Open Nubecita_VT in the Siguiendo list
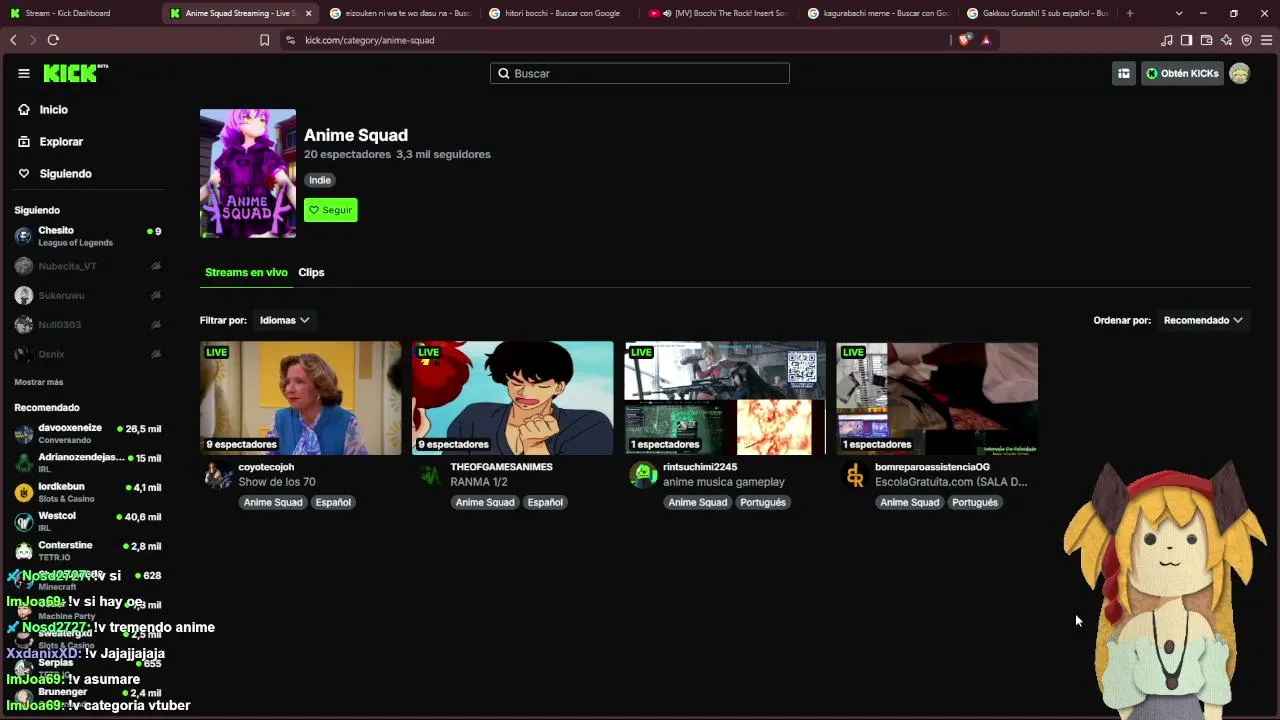Screen dimensions: 1280x720 tap(88, 266)
